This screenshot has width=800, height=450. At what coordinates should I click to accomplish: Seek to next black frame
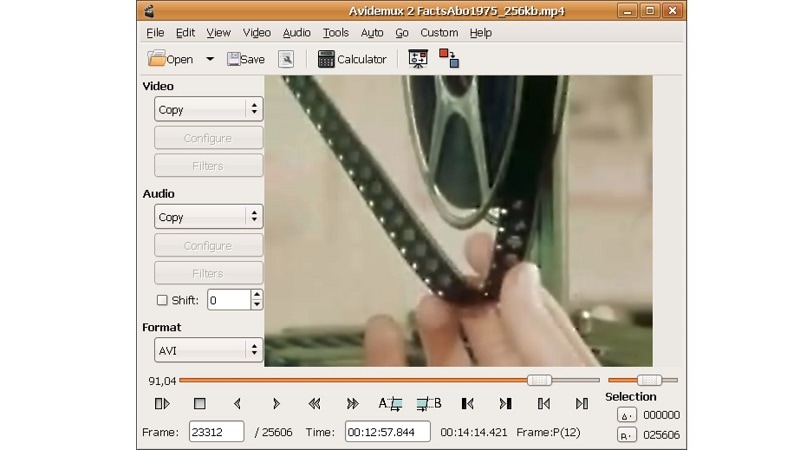tap(506, 404)
